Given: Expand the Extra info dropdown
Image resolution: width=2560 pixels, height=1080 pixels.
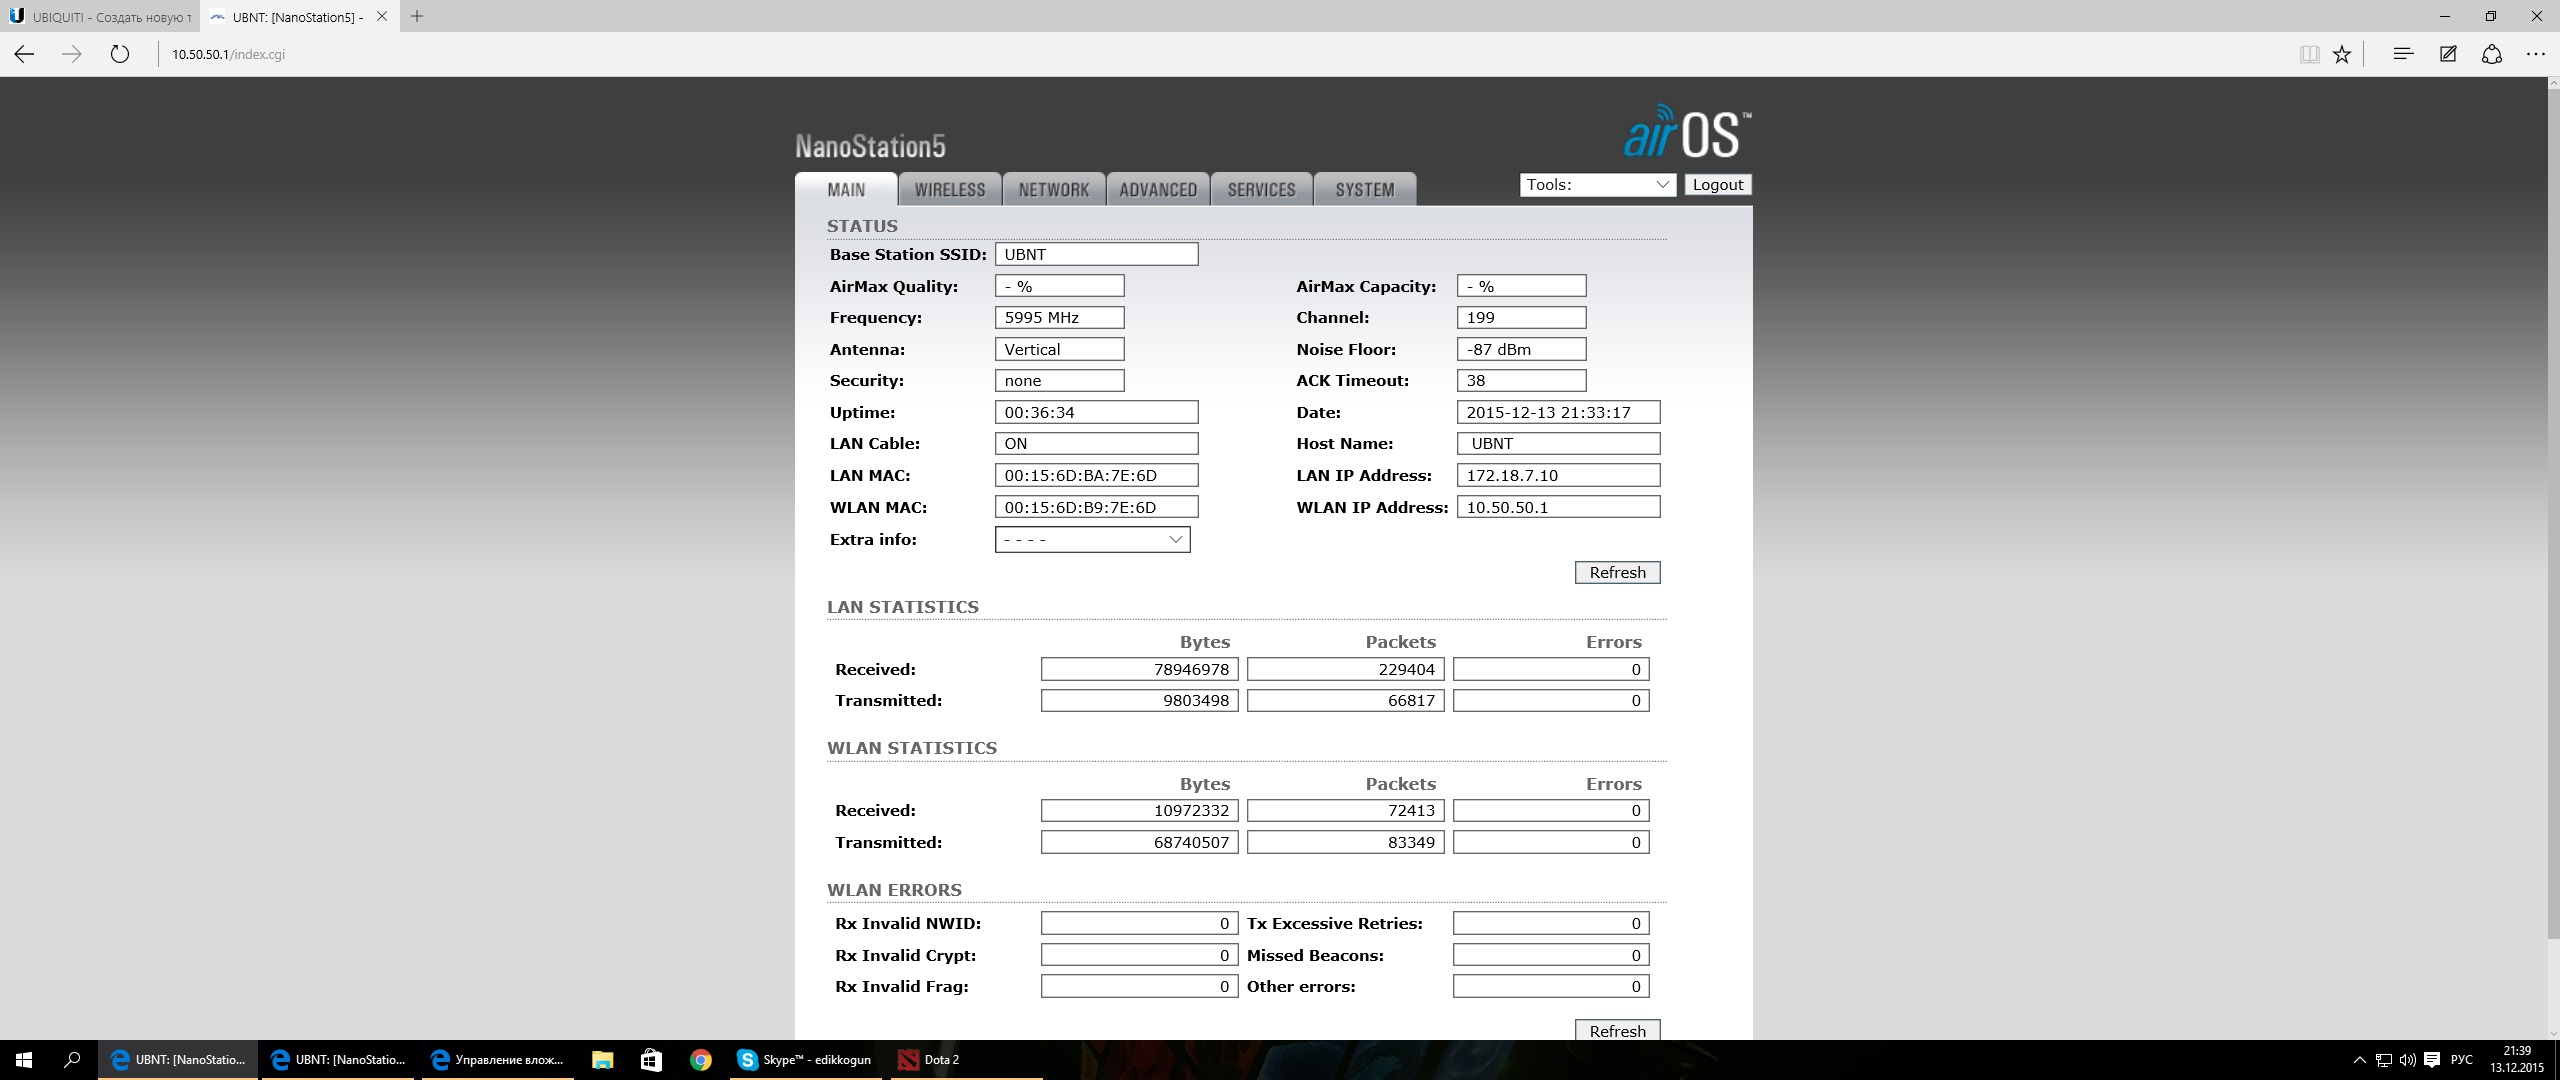Looking at the screenshot, I should coord(1093,540).
